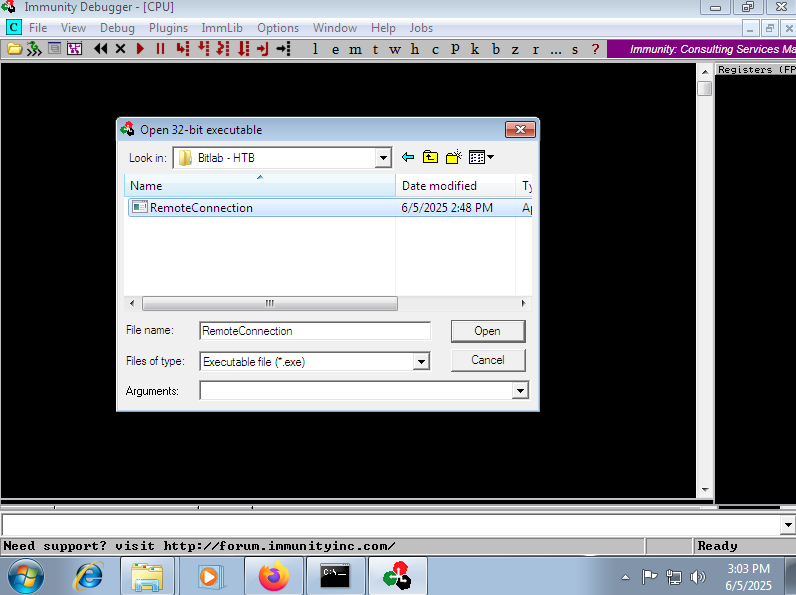This screenshot has width=796, height=595.
Task: Click the Open button
Action: point(488,331)
